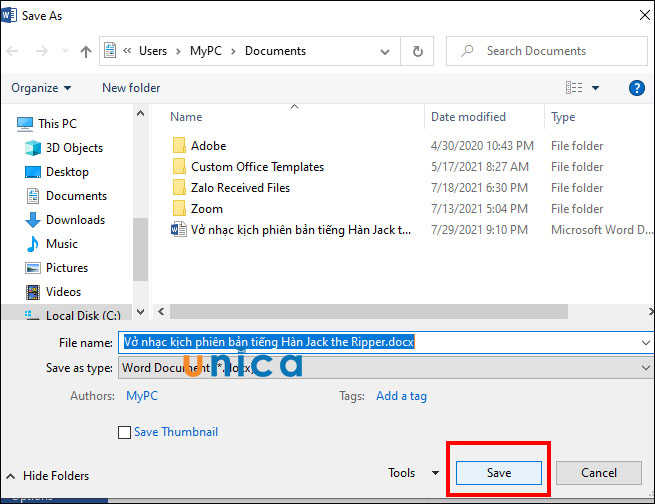Click the Word icon in the title bar
655x504 pixels.
pyautogui.click(x=9, y=15)
